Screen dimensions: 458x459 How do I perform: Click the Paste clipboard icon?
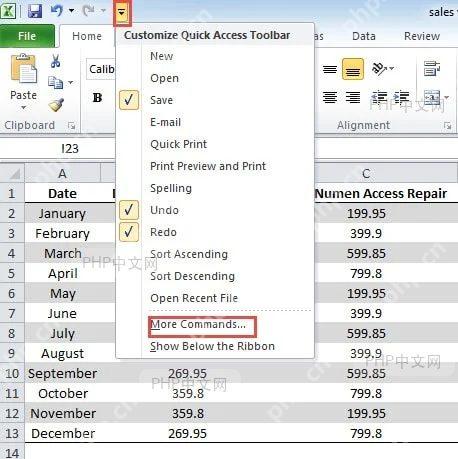tap(23, 69)
